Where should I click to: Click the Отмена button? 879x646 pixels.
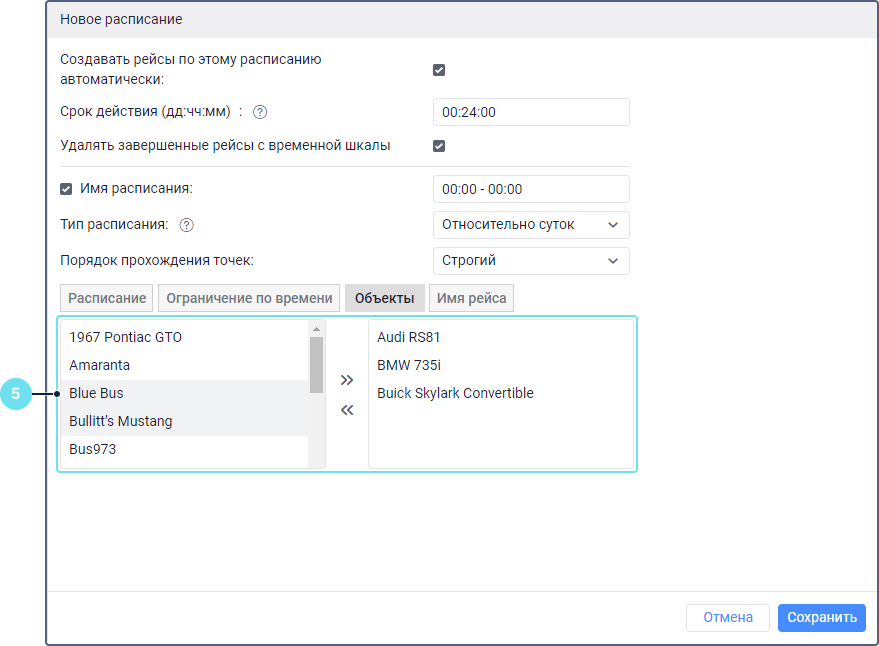point(727,618)
